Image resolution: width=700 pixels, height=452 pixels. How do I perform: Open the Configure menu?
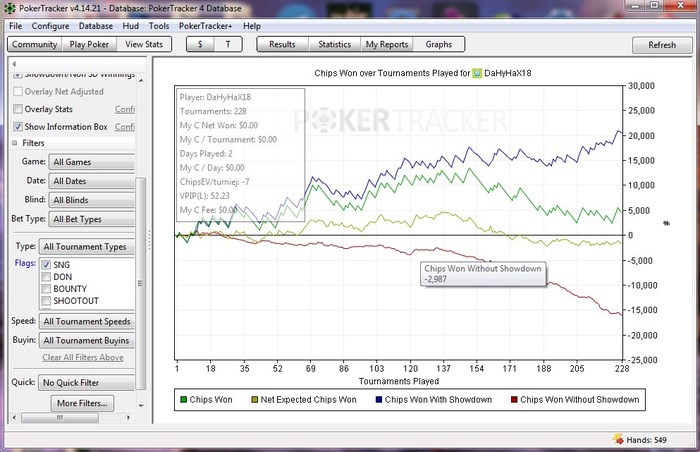click(x=50, y=26)
